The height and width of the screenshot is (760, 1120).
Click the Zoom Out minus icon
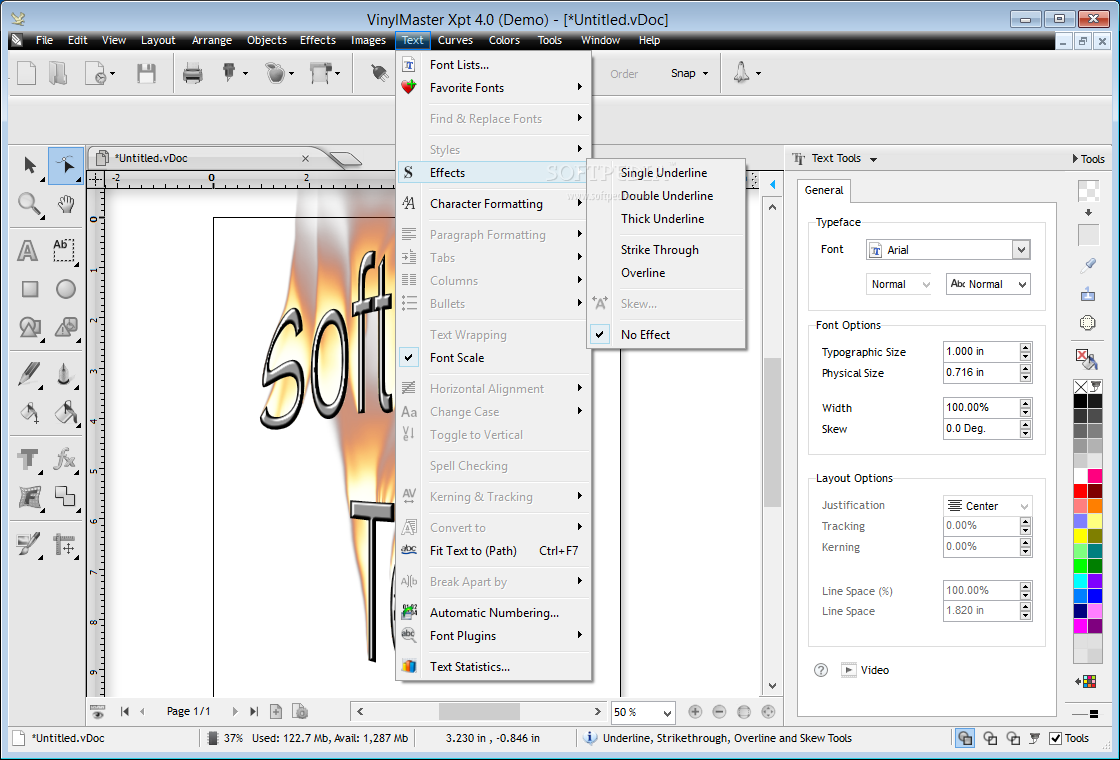[x=719, y=711]
